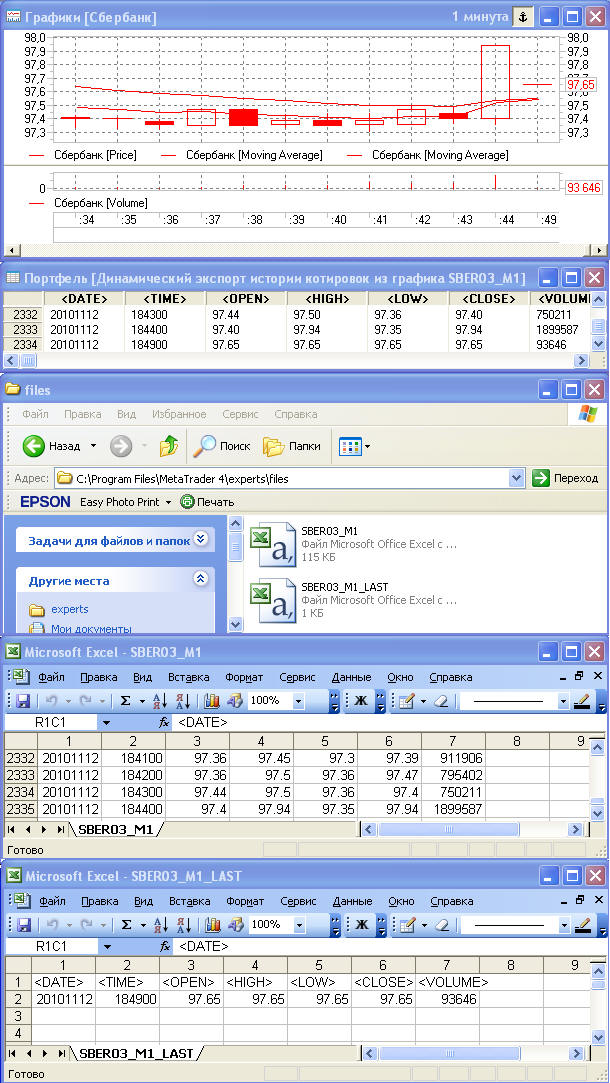Screen dimensions: 610x1083
Task: Toggle bold Ж in the SBER03_M1 Excel window
Action: click(x=360, y=701)
